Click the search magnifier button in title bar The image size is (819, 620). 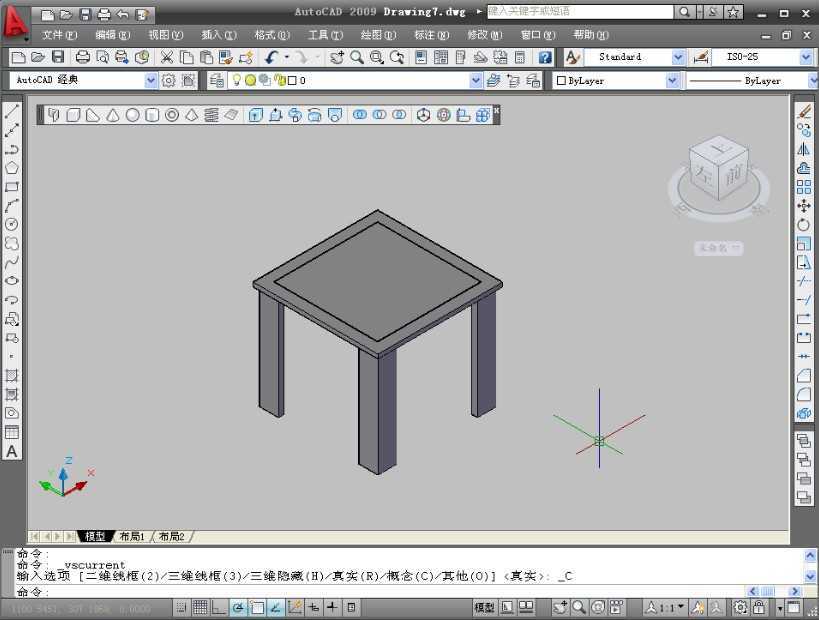[684, 12]
